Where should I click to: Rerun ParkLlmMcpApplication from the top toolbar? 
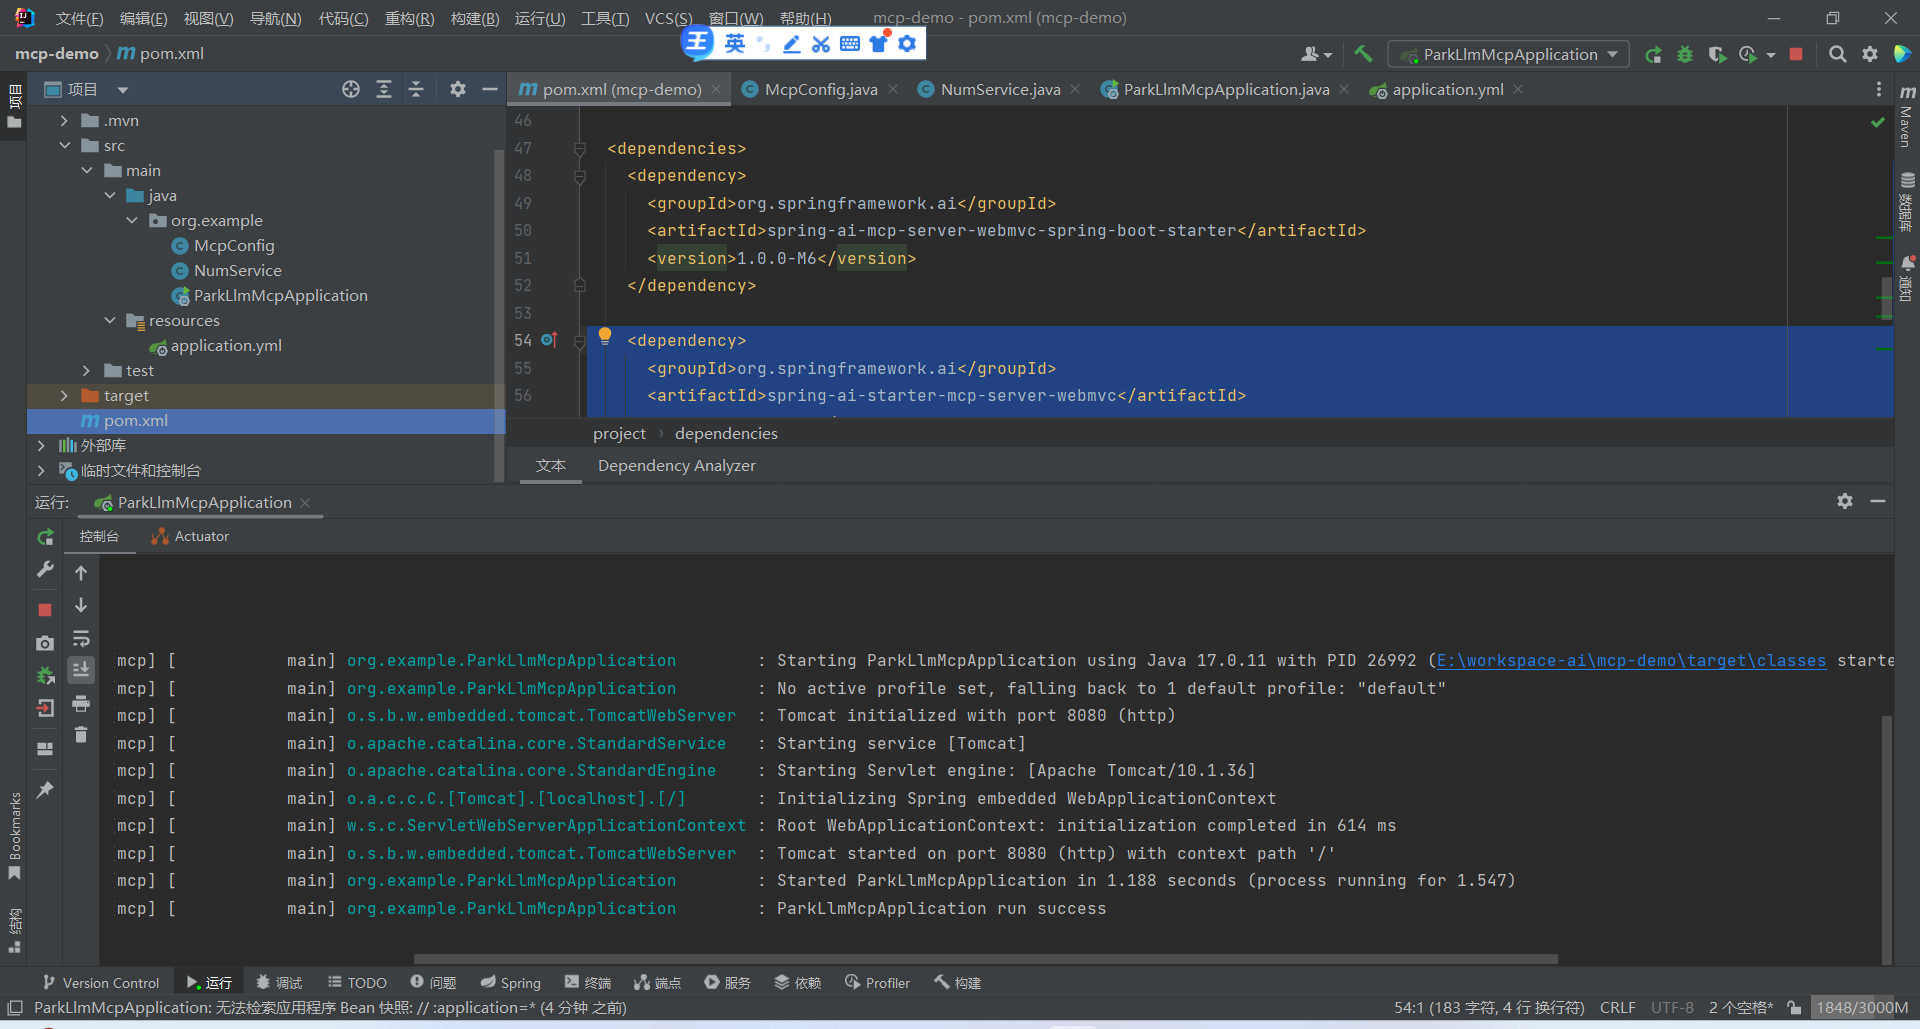pyautogui.click(x=1653, y=55)
